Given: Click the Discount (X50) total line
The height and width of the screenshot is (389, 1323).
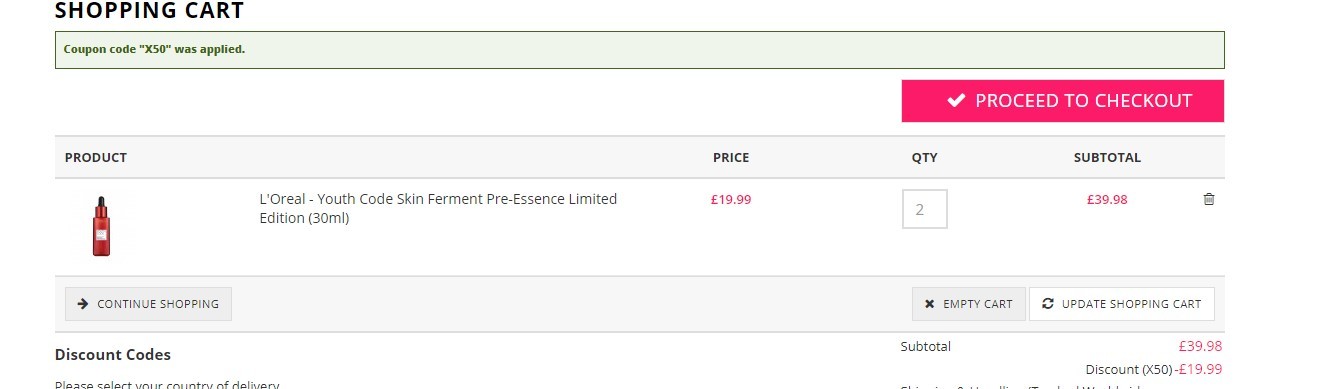Looking at the screenshot, I should click(1153, 369).
